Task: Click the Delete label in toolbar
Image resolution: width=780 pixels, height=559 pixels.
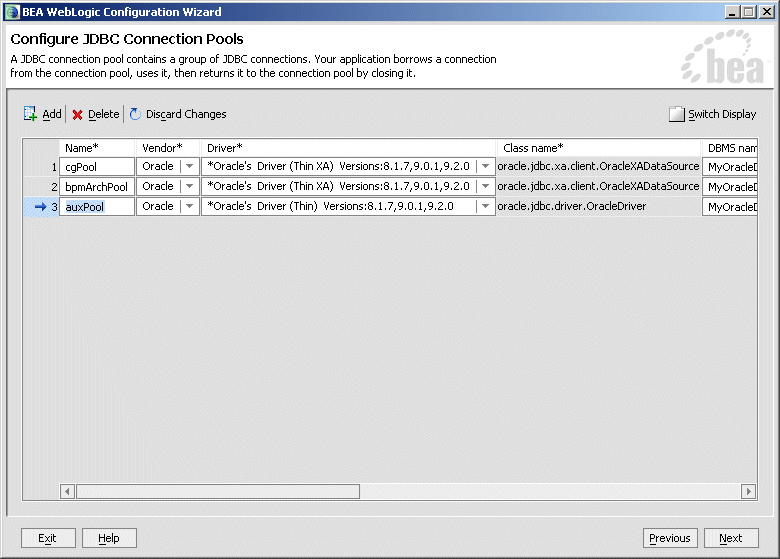Action: tap(103, 114)
